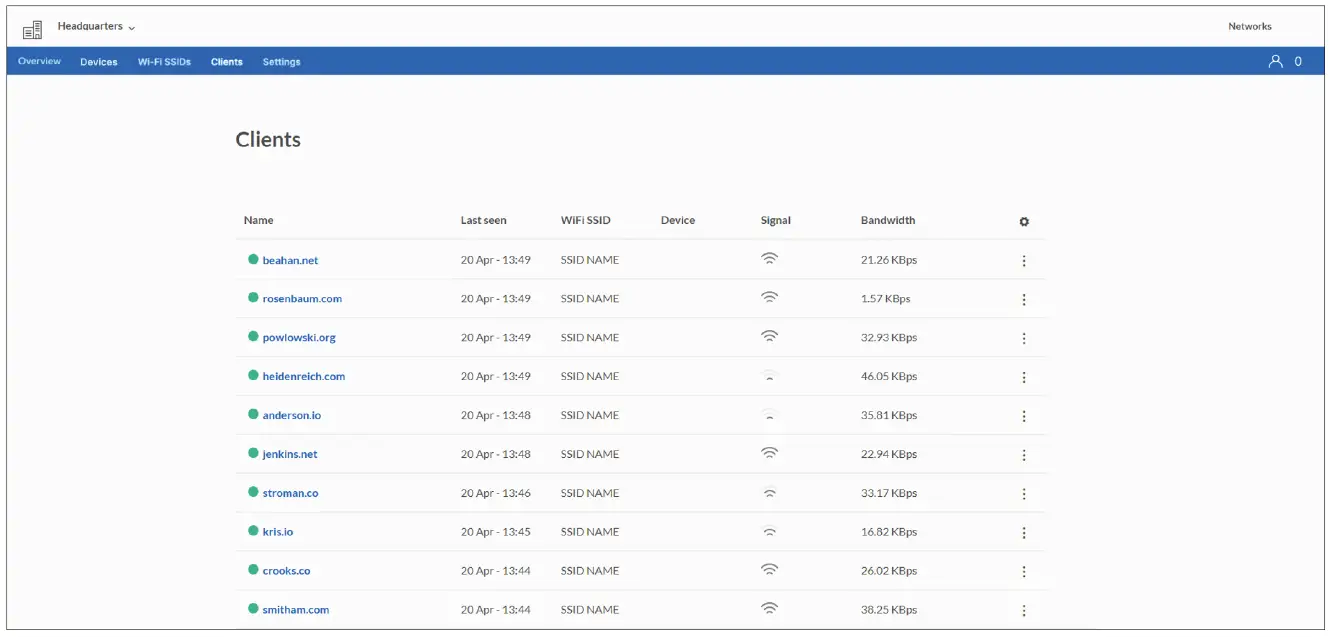1332x637 pixels.
Task: Open the smitham.com client link
Action: coord(296,610)
